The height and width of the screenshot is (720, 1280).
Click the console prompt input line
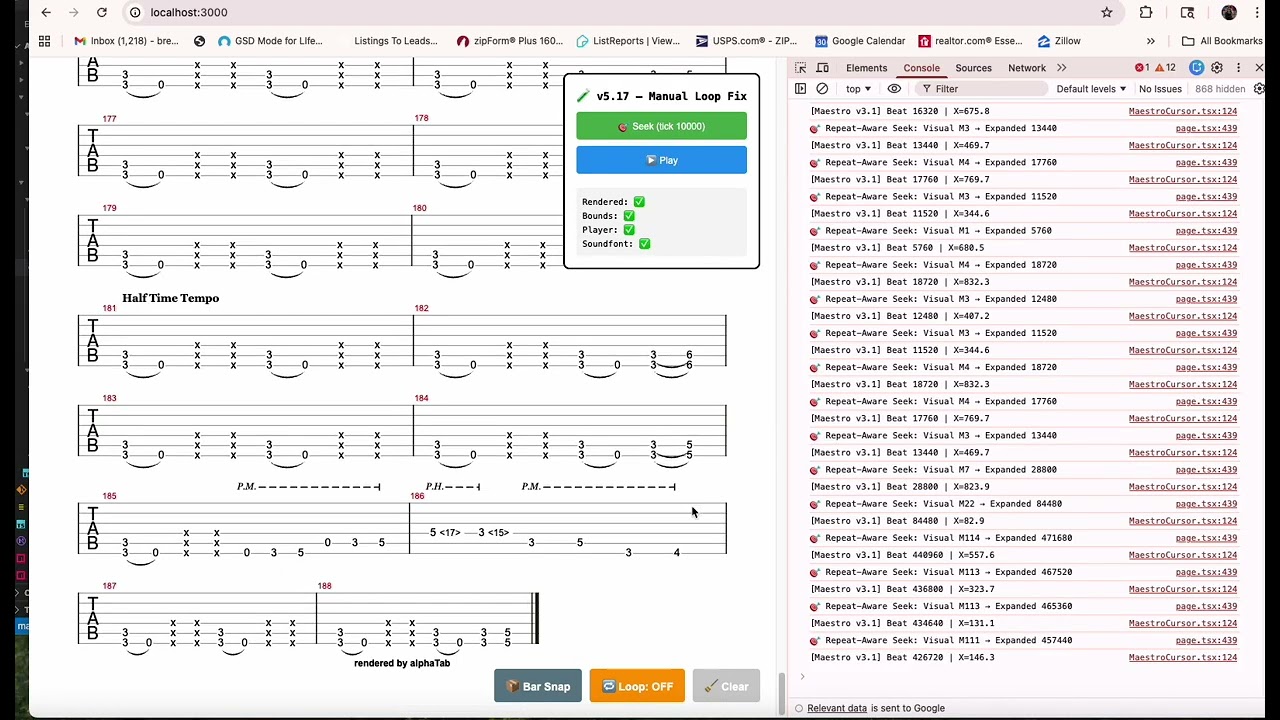pyautogui.click(x=1020, y=677)
